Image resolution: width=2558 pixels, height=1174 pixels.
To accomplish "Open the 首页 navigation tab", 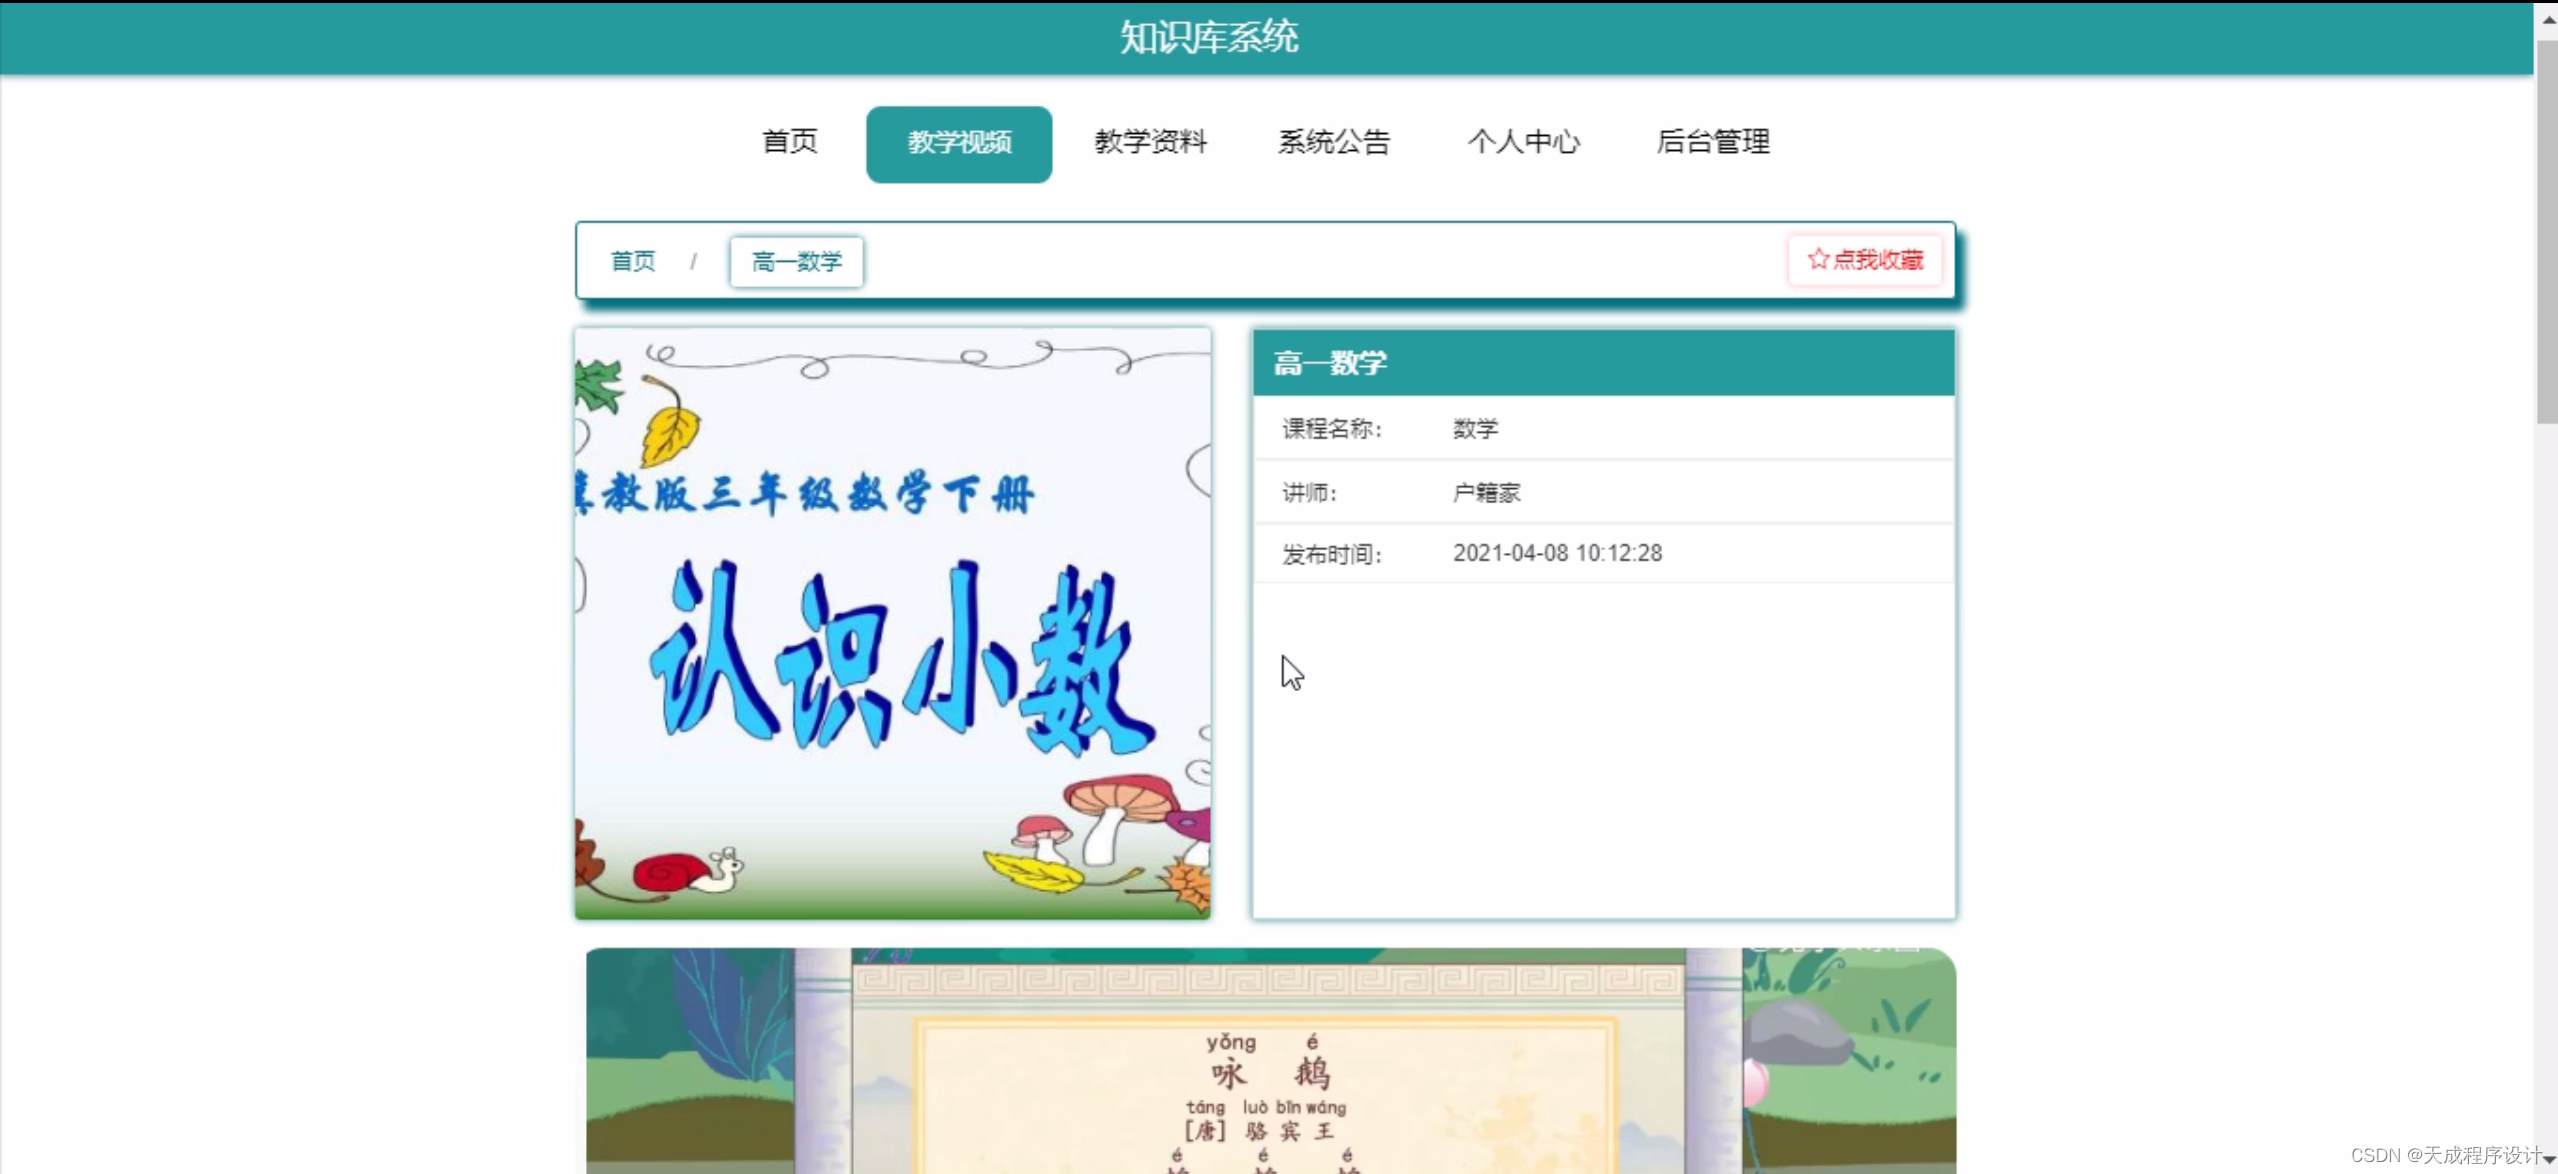I will [x=789, y=142].
